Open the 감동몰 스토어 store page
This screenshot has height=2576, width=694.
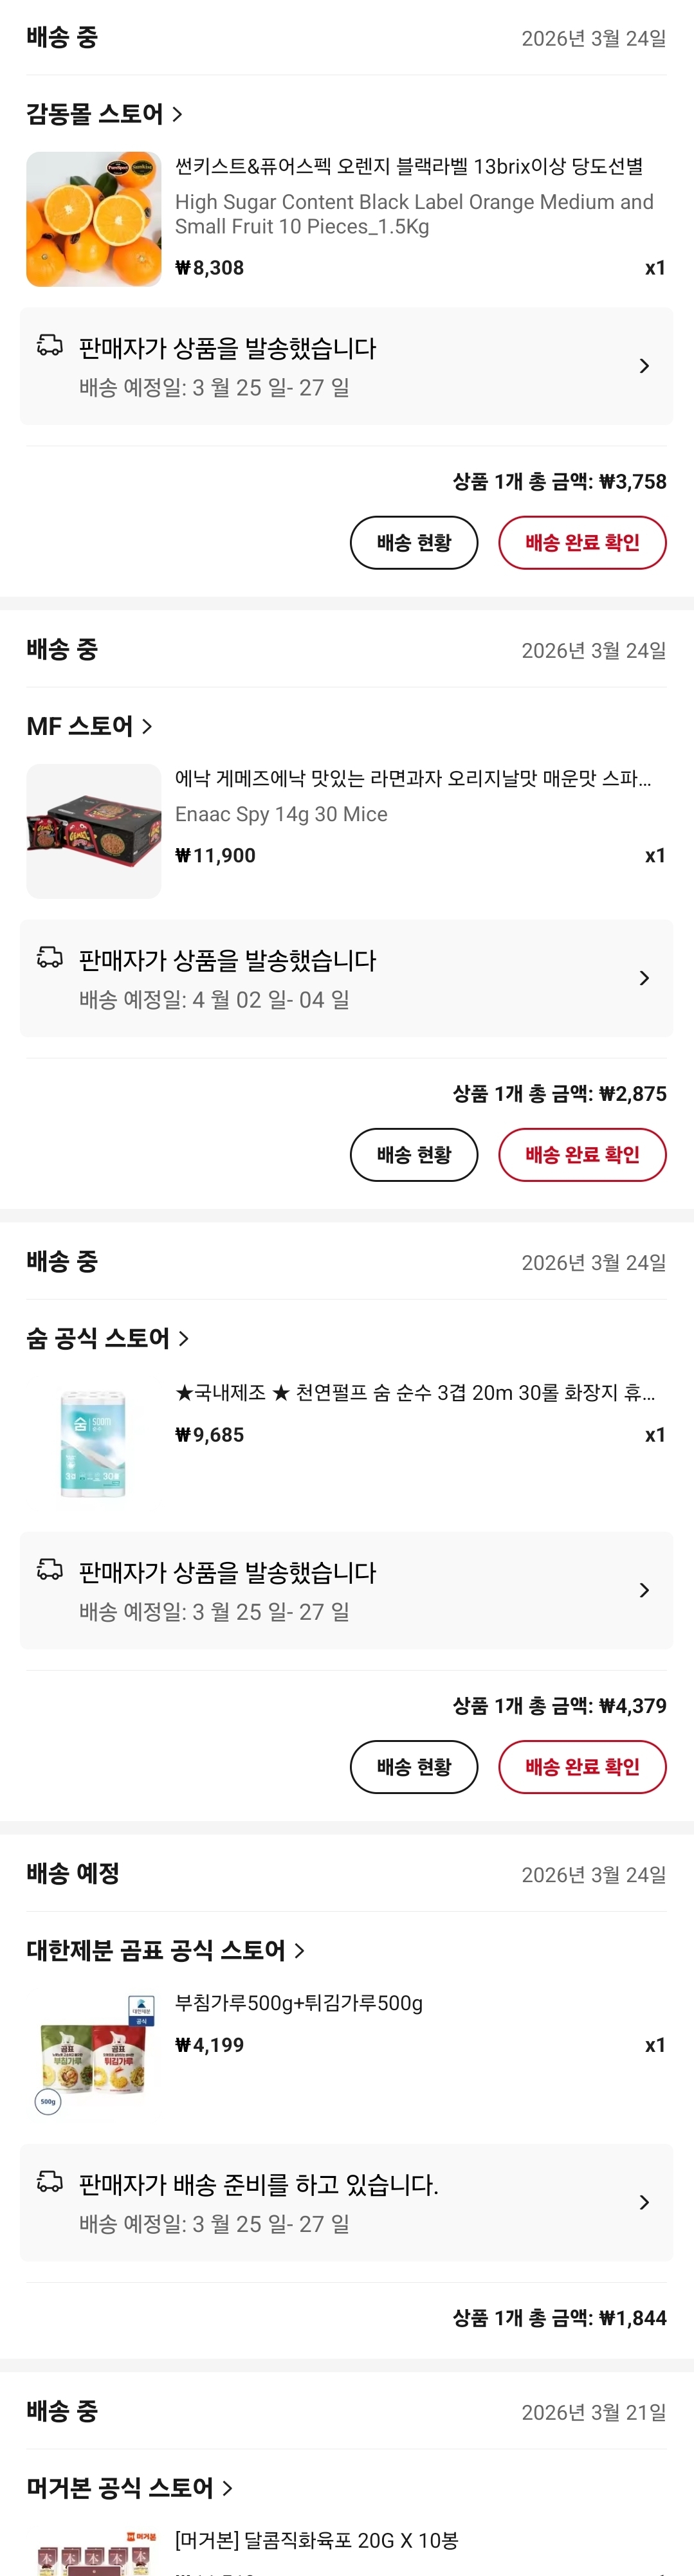[104, 114]
